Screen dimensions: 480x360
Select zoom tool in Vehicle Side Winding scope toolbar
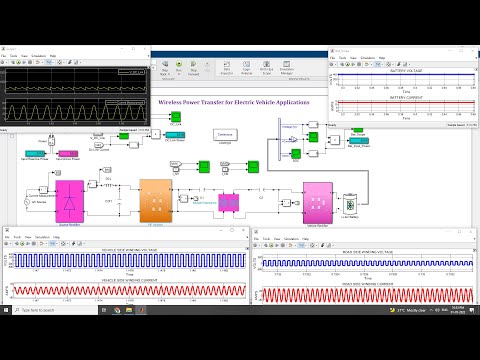52,244
